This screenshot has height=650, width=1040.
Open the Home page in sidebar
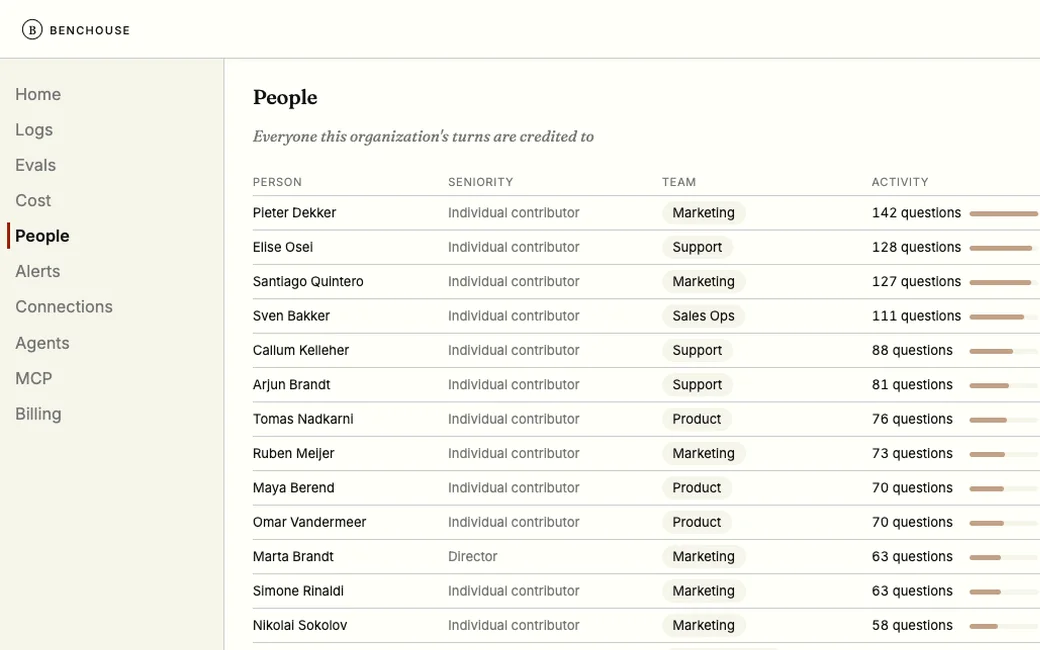click(38, 94)
